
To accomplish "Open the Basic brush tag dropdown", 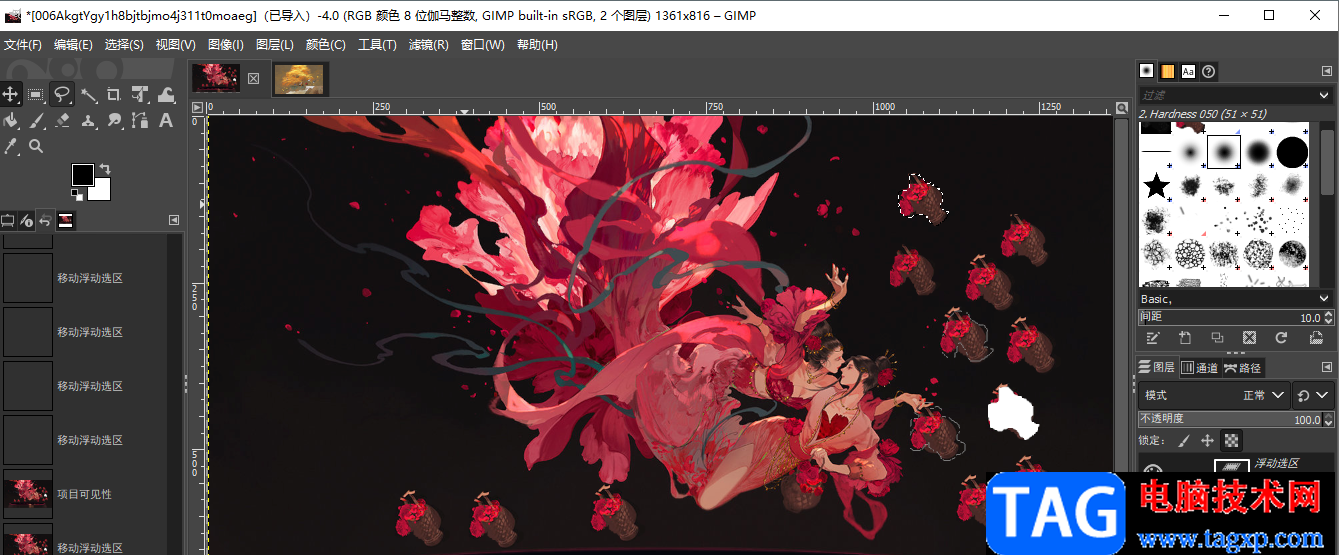I will pos(1325,298).
